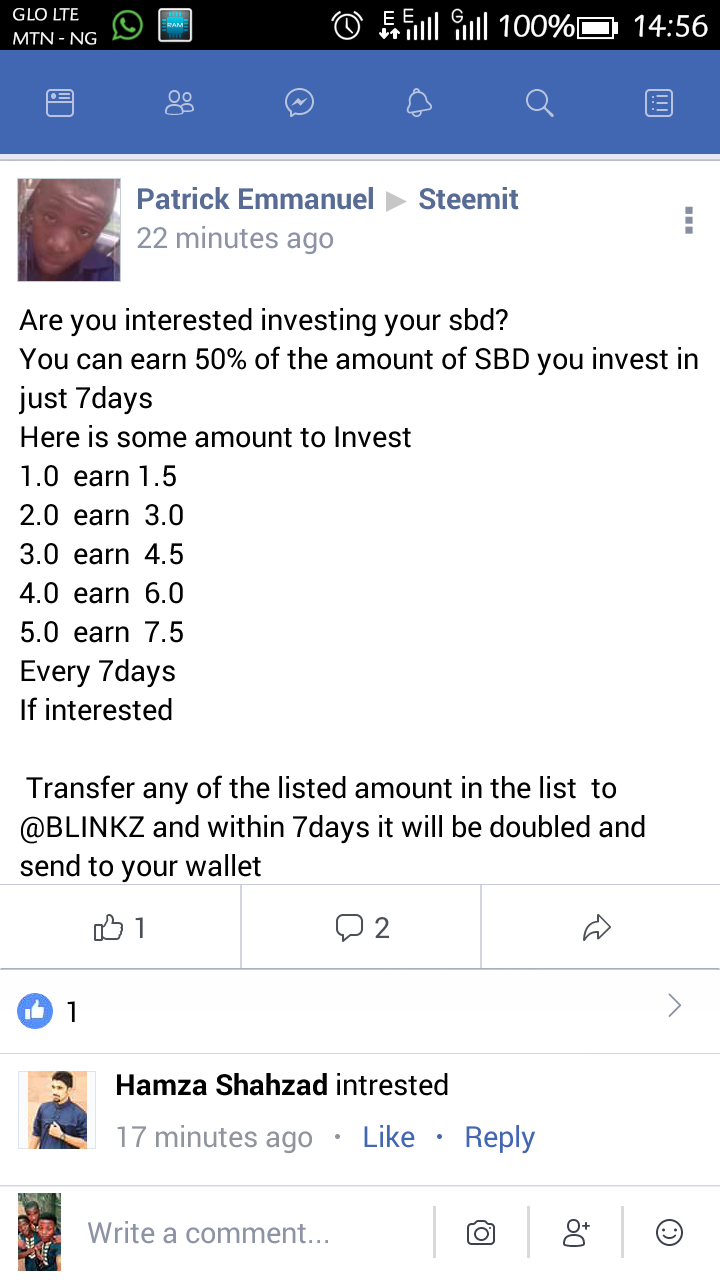Viewport: 720px width, 1280px height.
Task: Open the News Feed tab icon
Action: pos(60,102)
